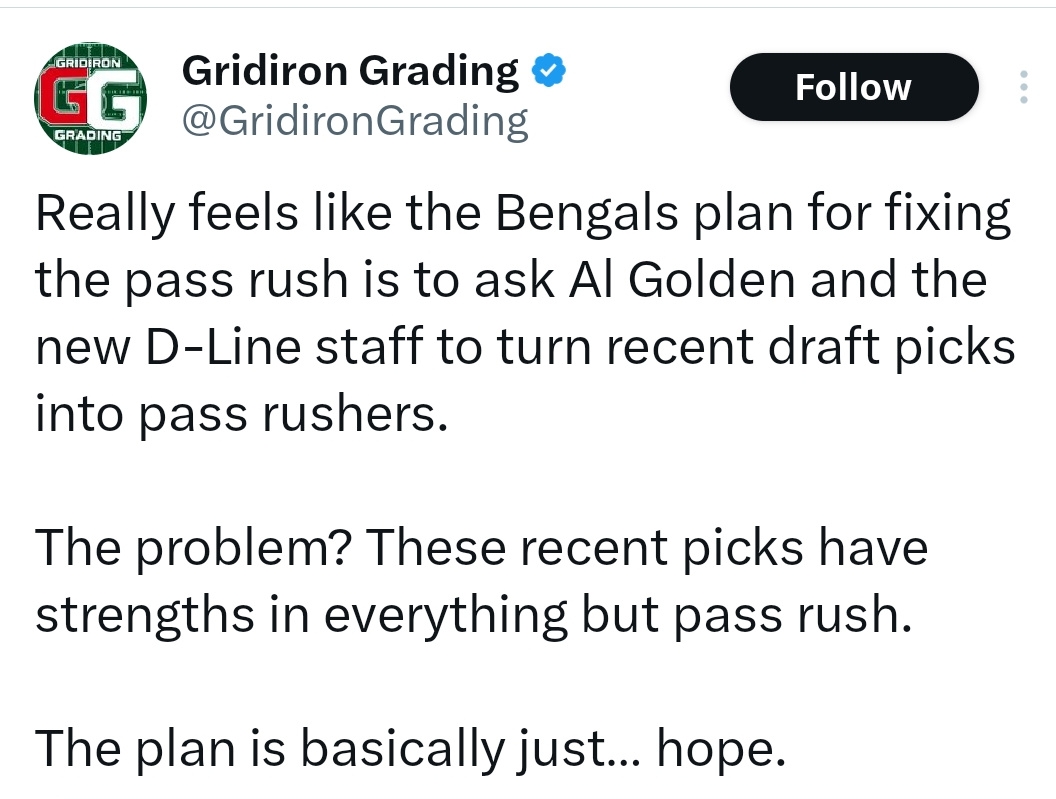The image size is (1056, 799).
Task: Click the tweet paragraph about Bengals plan
Action: tap(525, 313)
